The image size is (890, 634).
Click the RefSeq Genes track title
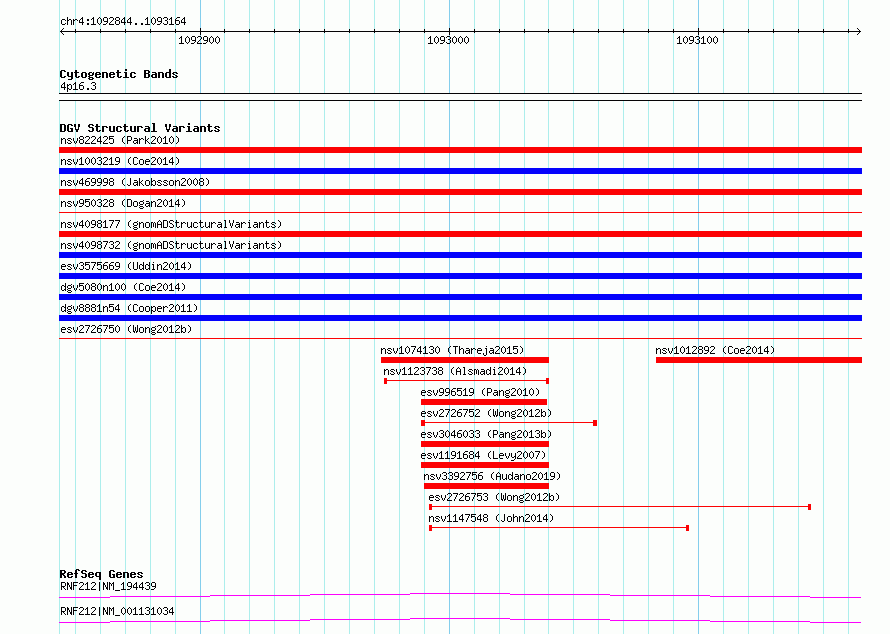[102, 574]
